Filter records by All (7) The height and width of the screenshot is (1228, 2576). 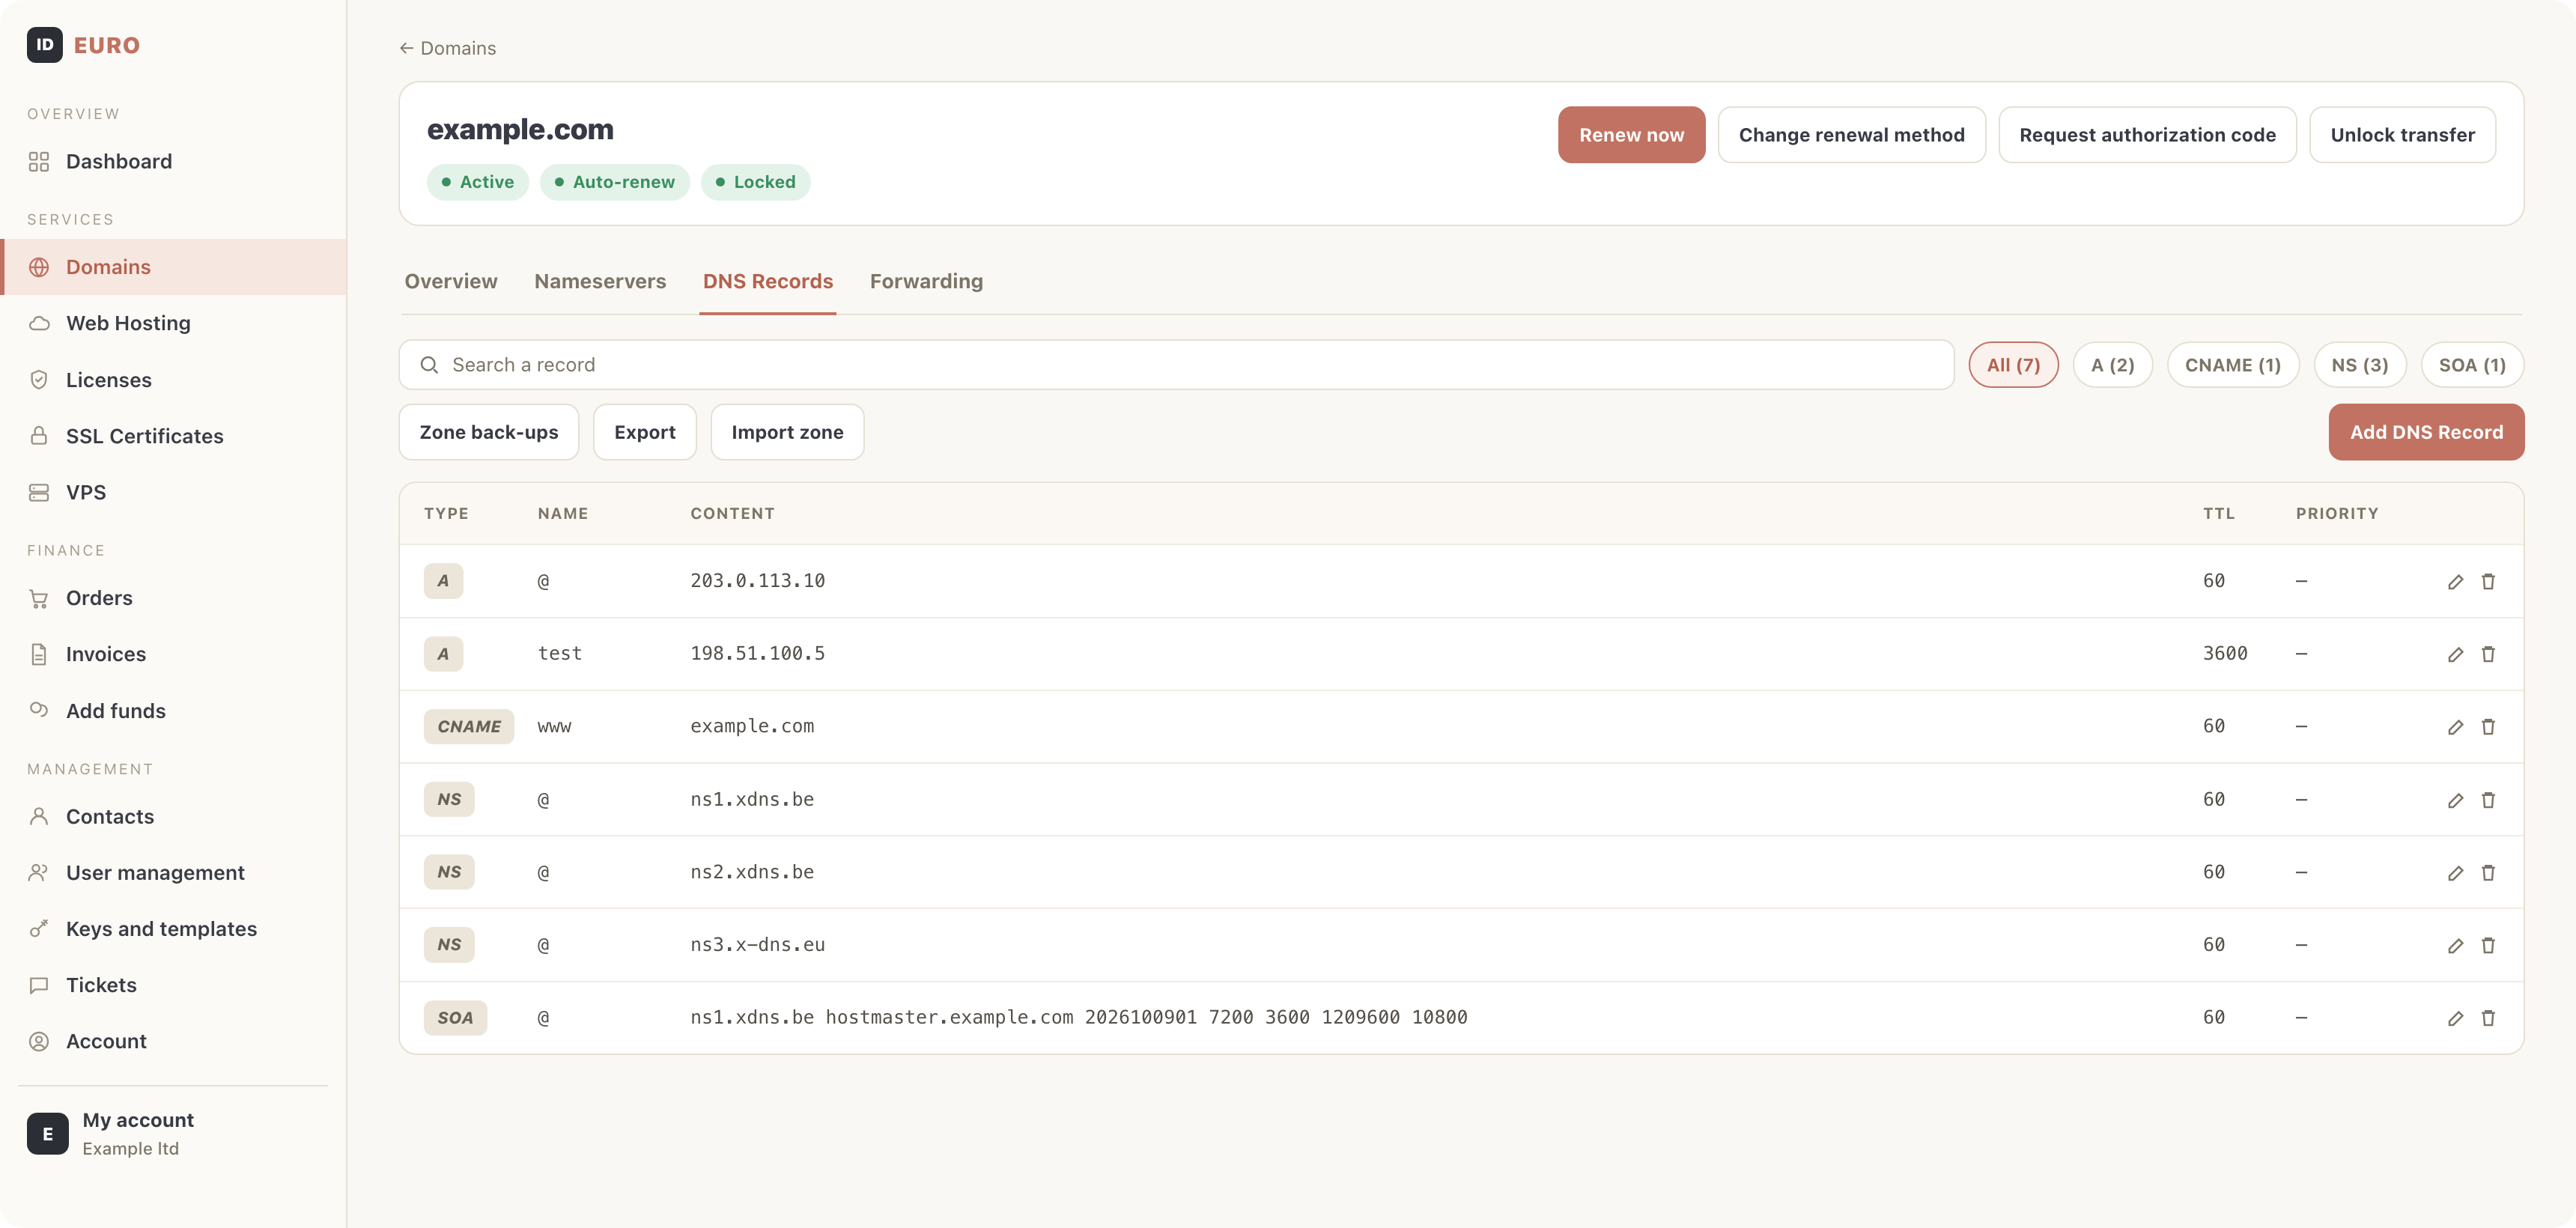point(2013,365)
